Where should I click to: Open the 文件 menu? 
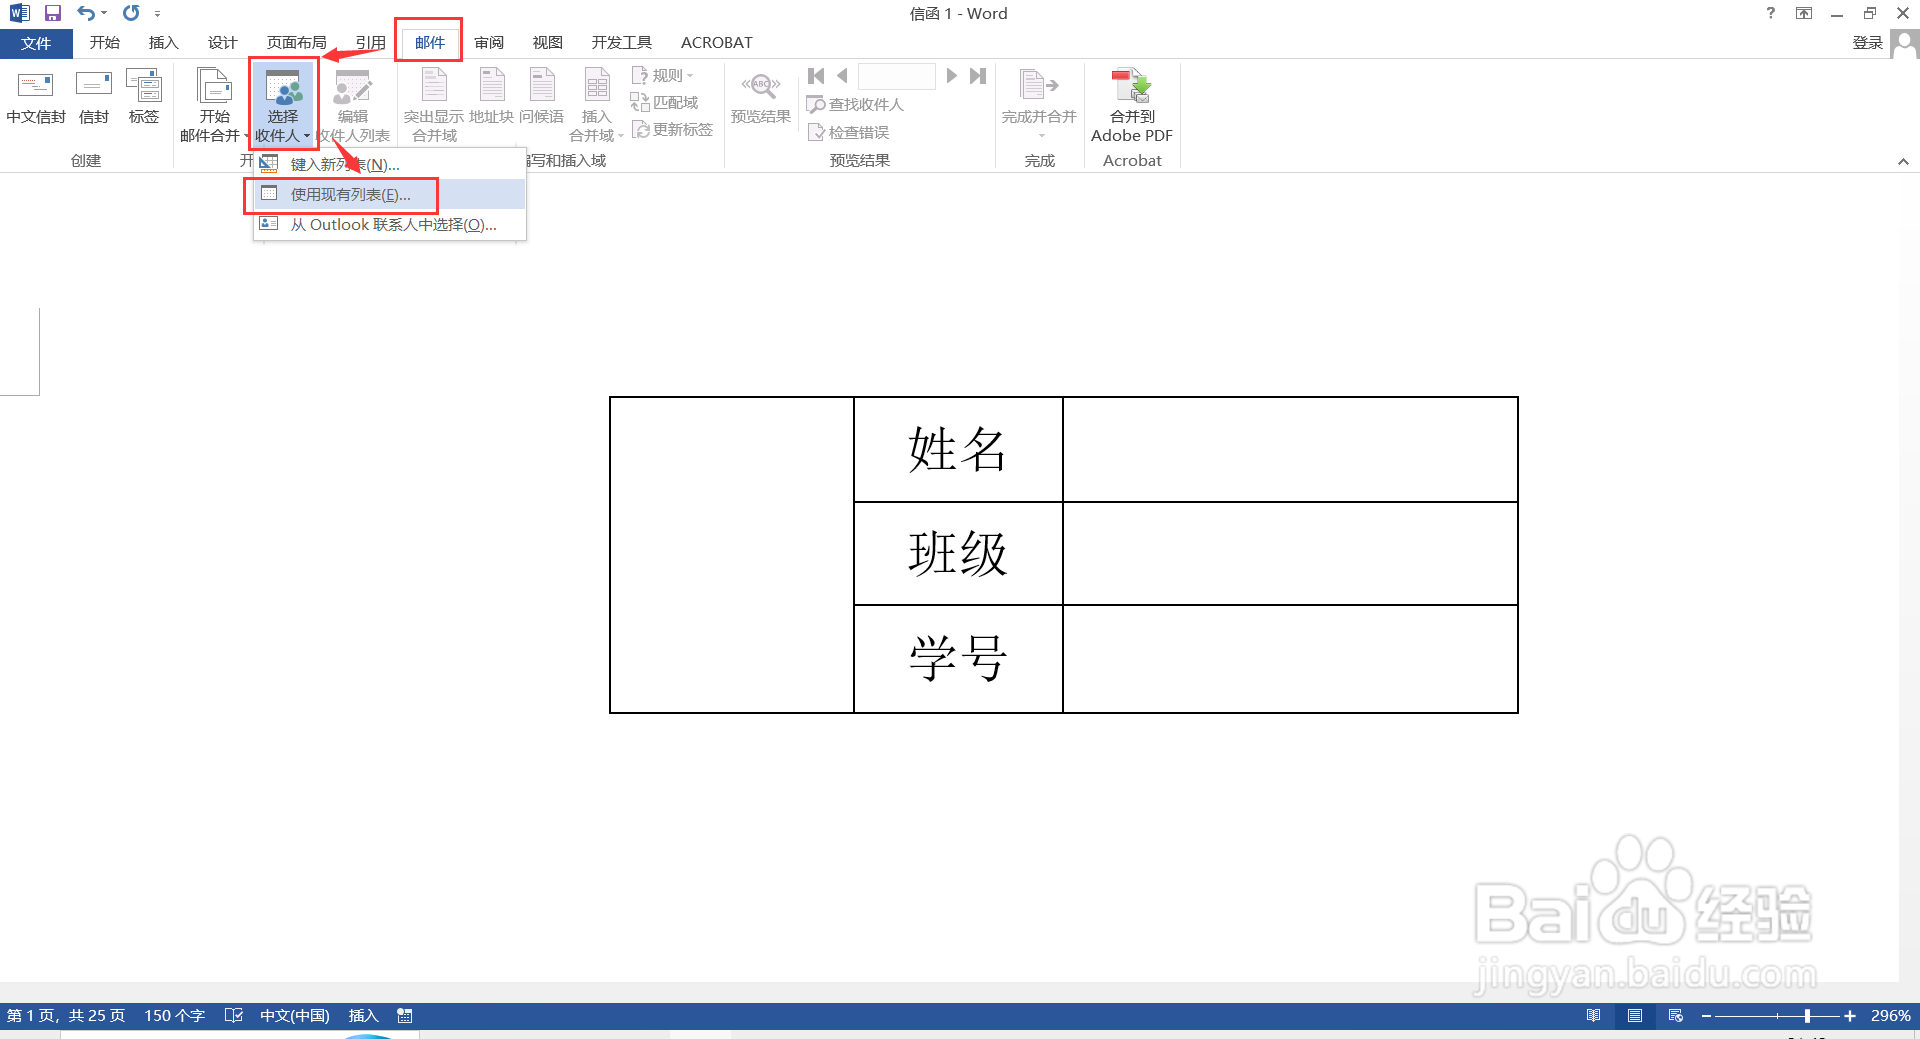tap(36, 42)
